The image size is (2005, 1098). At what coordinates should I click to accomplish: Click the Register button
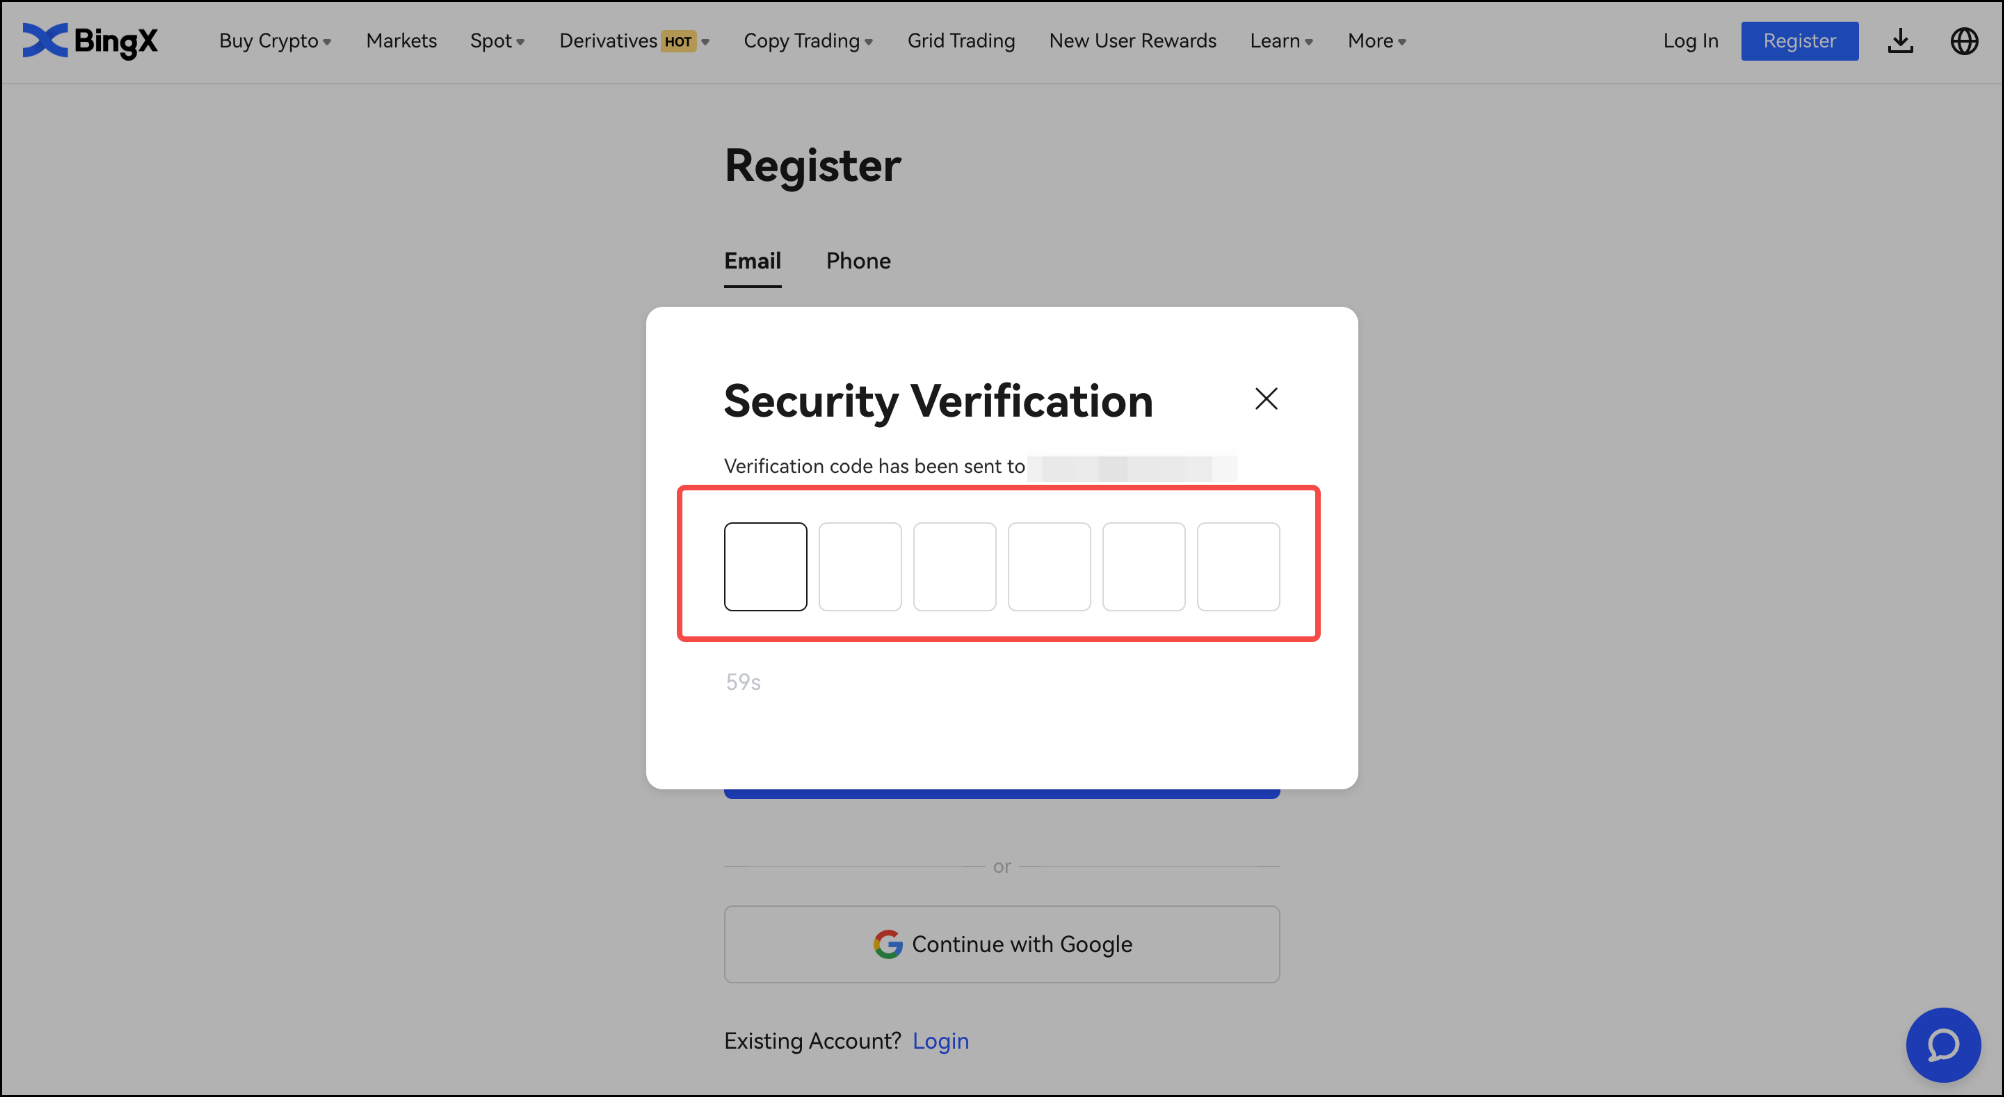(x=1799, y=41)
